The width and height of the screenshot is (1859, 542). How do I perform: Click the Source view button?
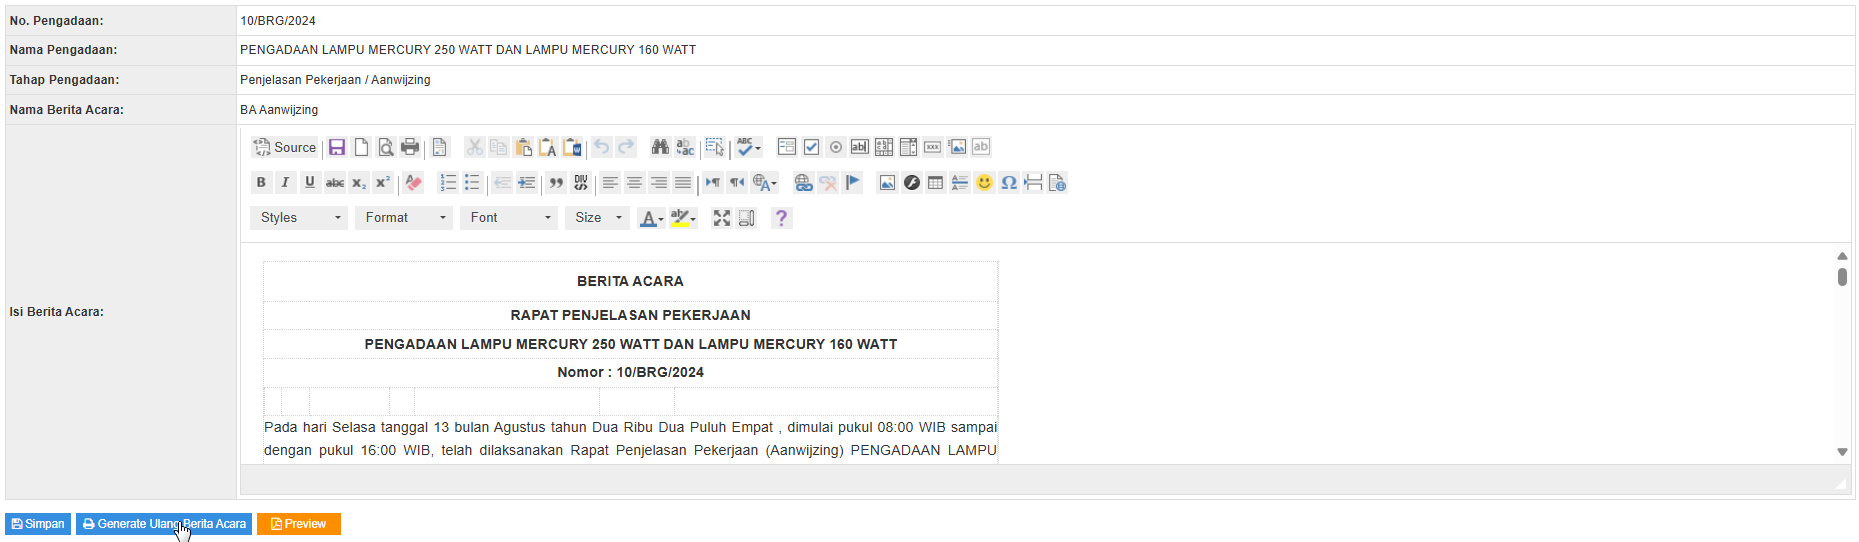[x=285, y=147]
